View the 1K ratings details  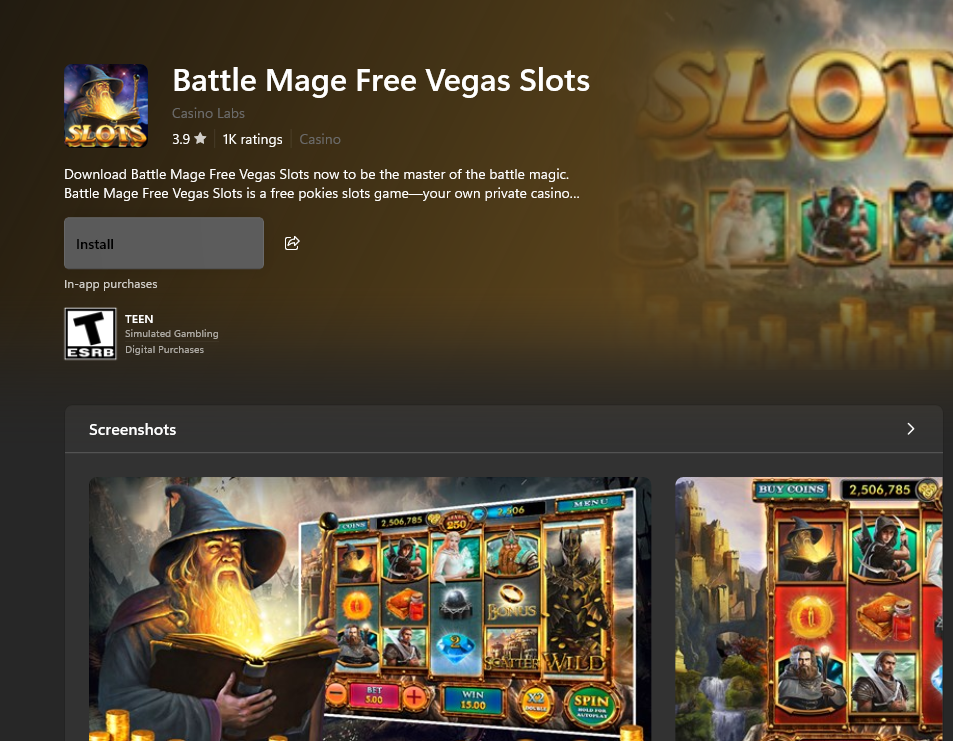(x=252, y=139)
